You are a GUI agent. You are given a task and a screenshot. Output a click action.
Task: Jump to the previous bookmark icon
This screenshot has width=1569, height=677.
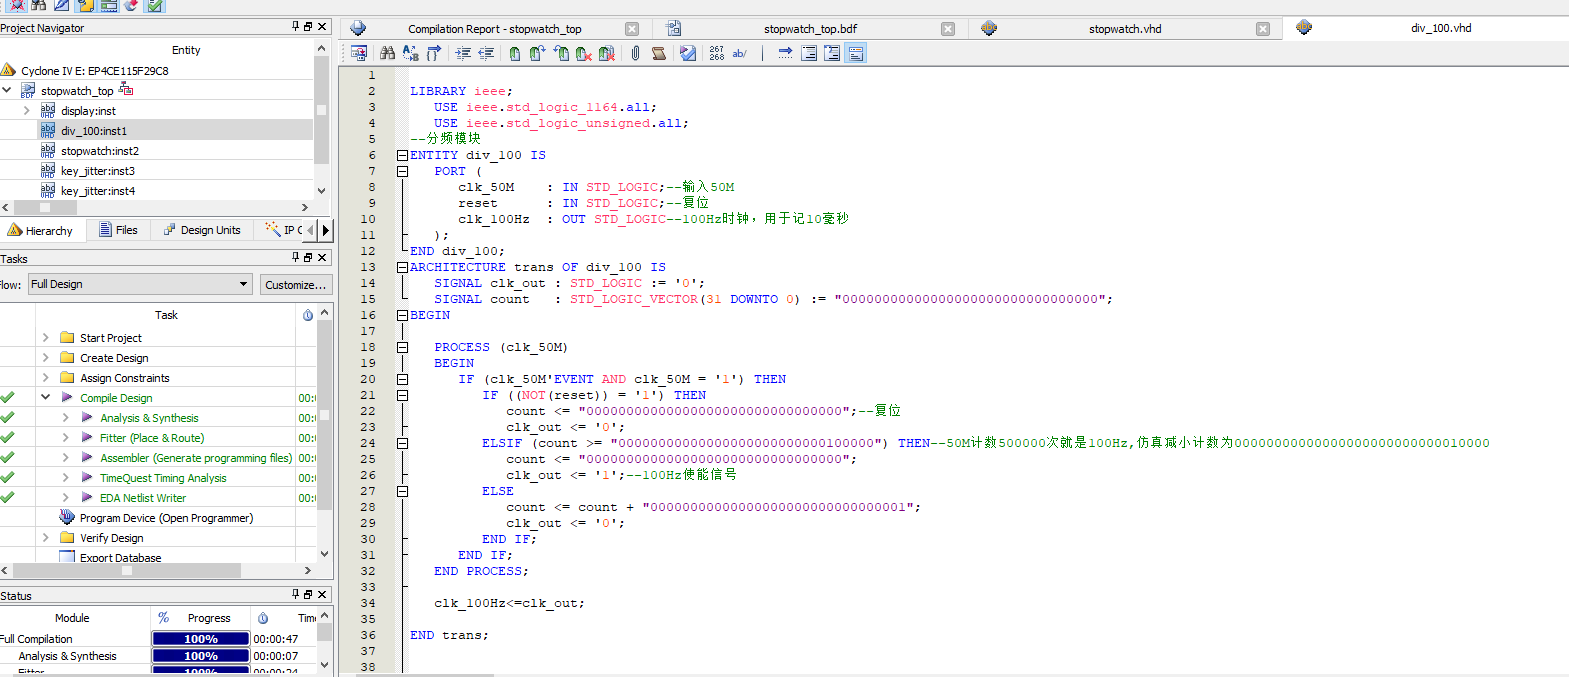(x=561, y=53)
